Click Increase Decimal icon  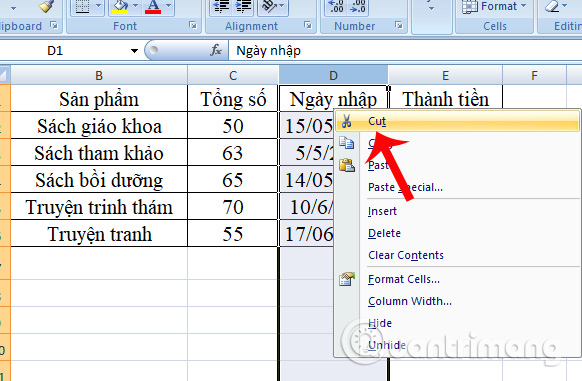(x=337, y=7)
